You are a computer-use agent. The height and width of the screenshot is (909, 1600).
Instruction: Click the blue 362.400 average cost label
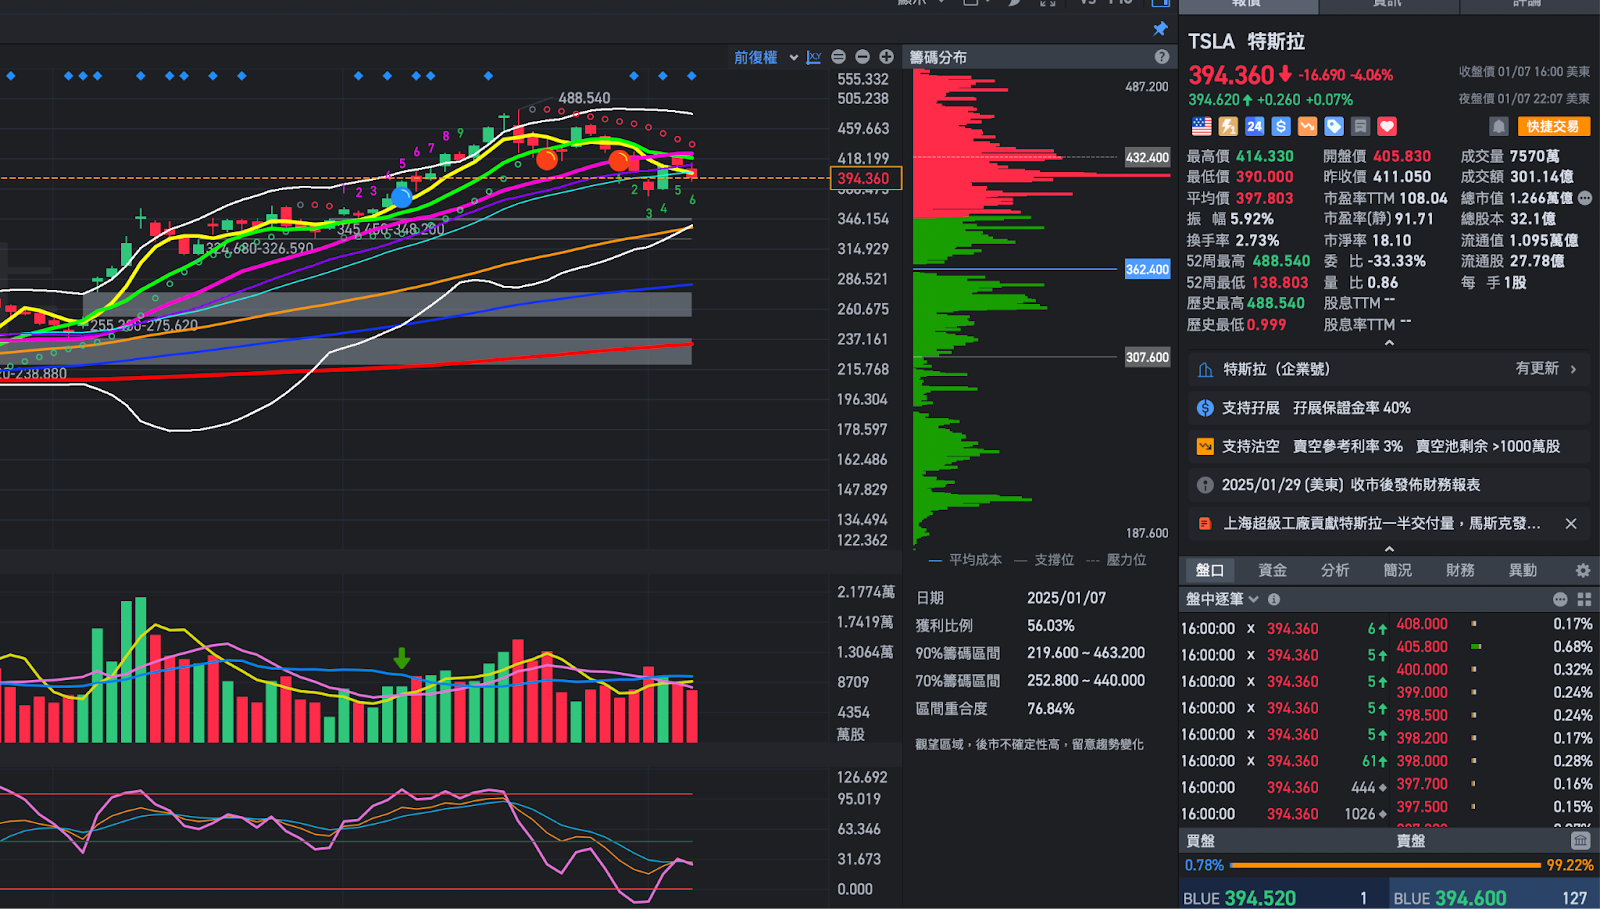(x=1147, y=269)
